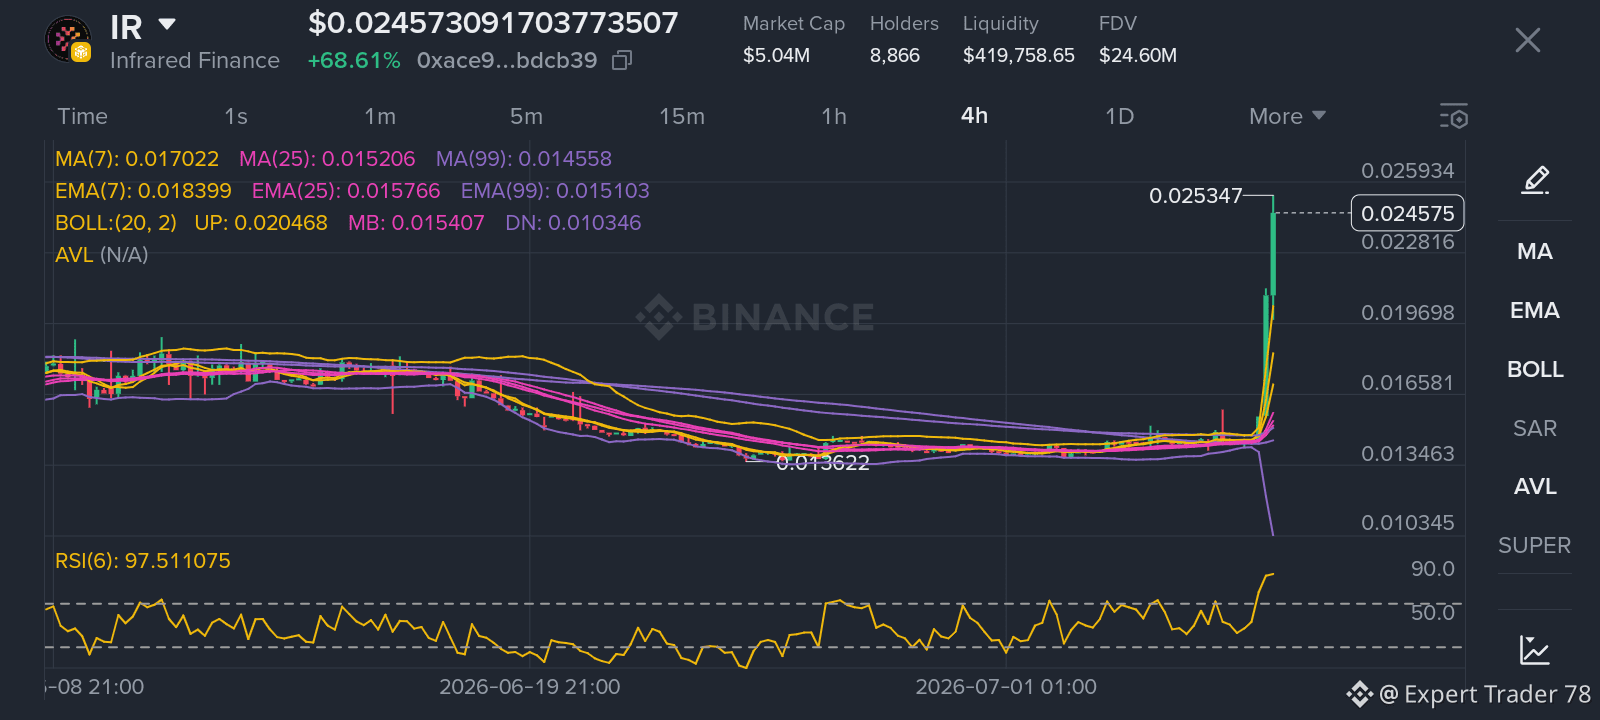Click the Holders count 8,866

895,56
